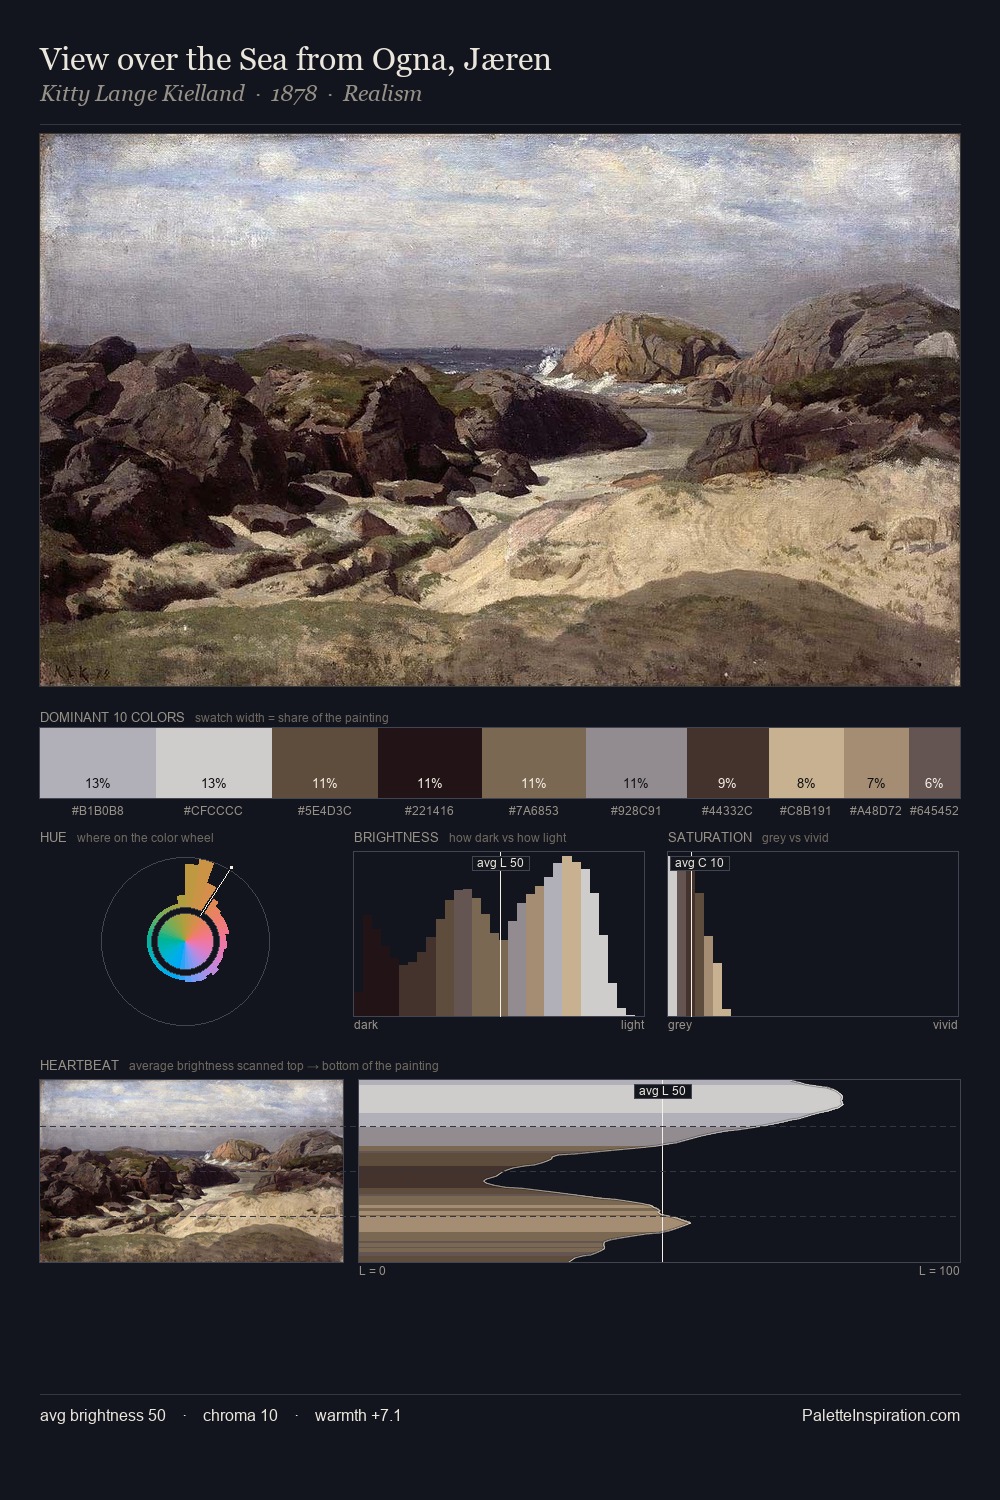
Task: Select the #CFCCCC light grey swatch
Action: click(x=214, y=762)
